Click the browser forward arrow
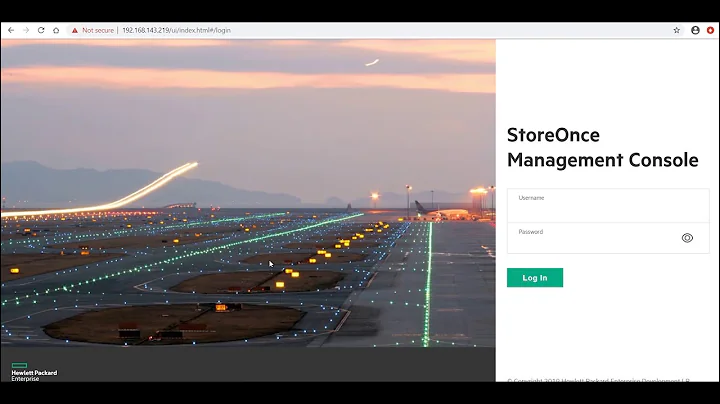Image resolution: width=720 pixels, height=404 pixels. (x=26, y=30)
